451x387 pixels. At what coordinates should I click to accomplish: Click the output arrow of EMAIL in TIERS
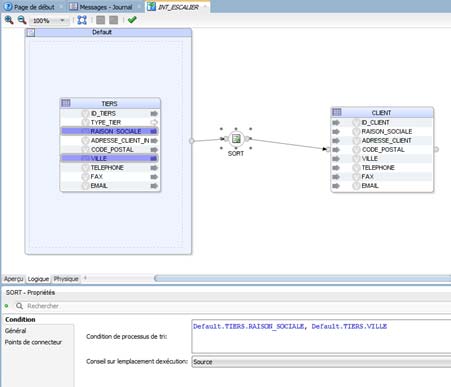coord(154,186)
